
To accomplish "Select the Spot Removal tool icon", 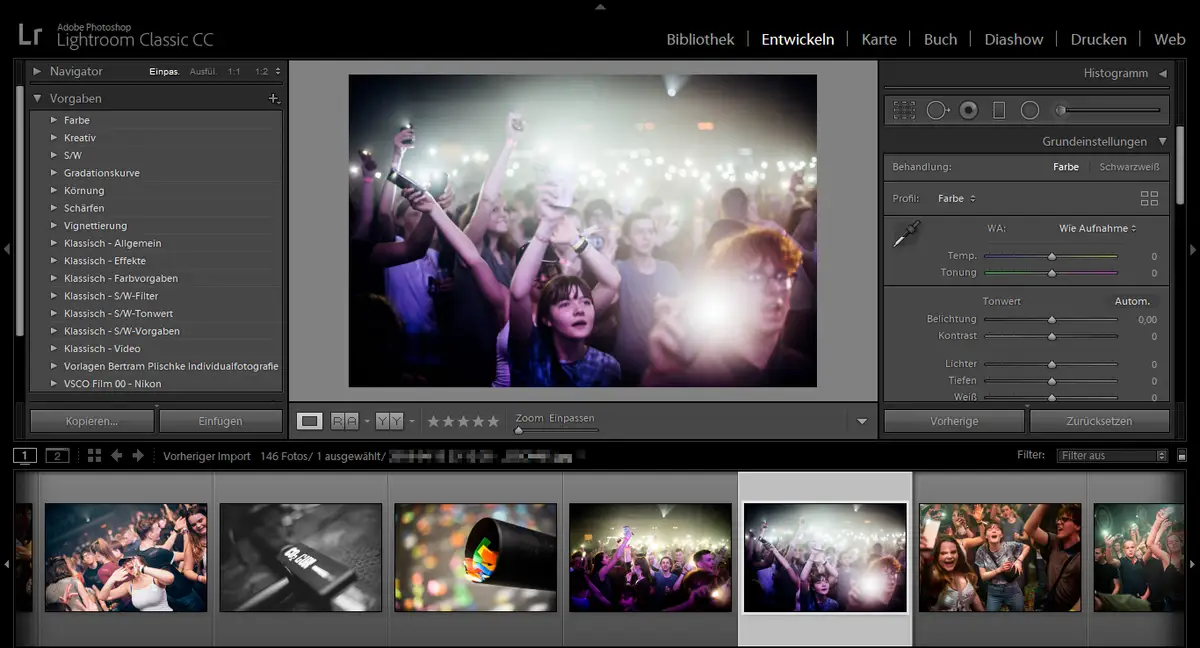I will click(937, 110).
